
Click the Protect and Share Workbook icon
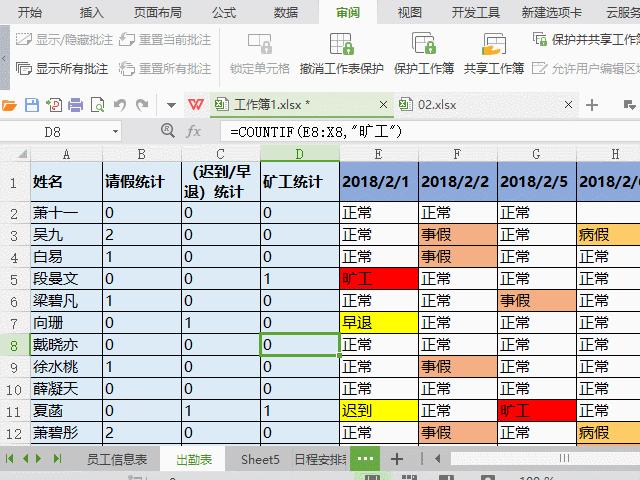(x=540, y=39)
